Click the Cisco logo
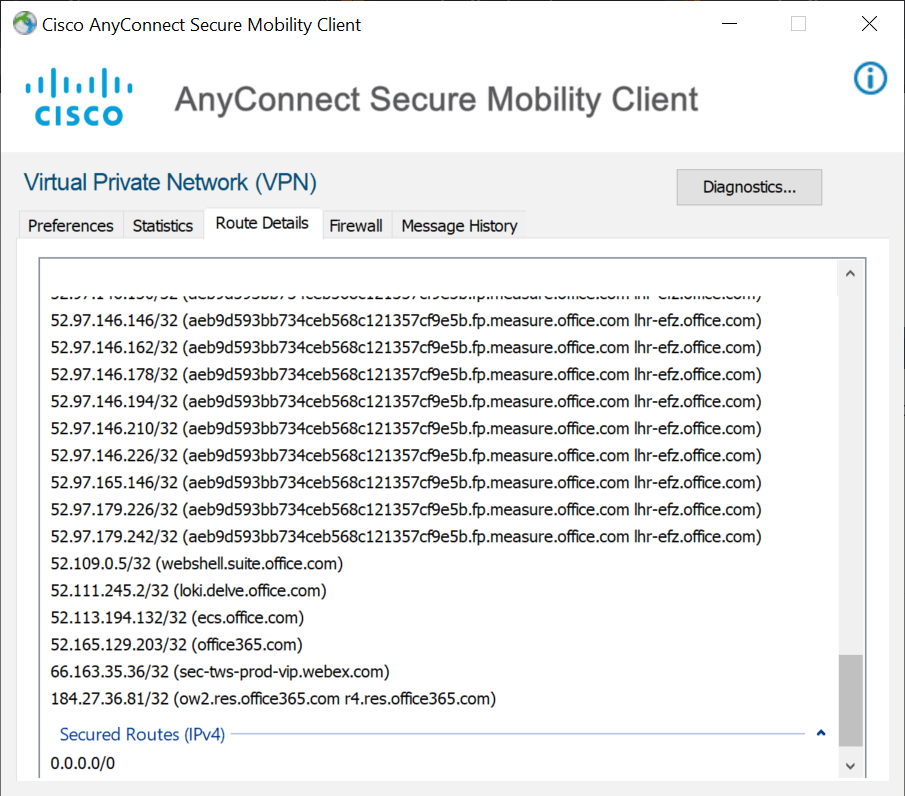This screenshot has width=905, height=796. [78, 98]
